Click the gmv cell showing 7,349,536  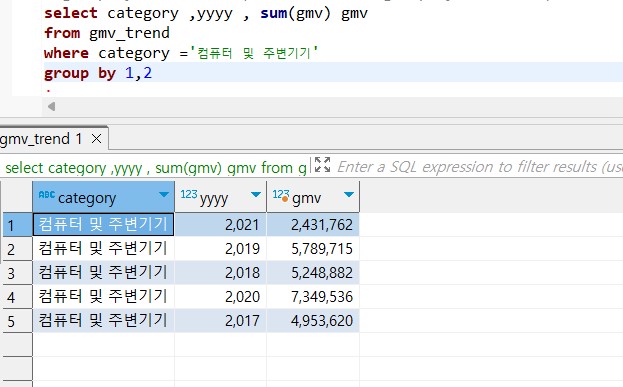tap(313, 296)
